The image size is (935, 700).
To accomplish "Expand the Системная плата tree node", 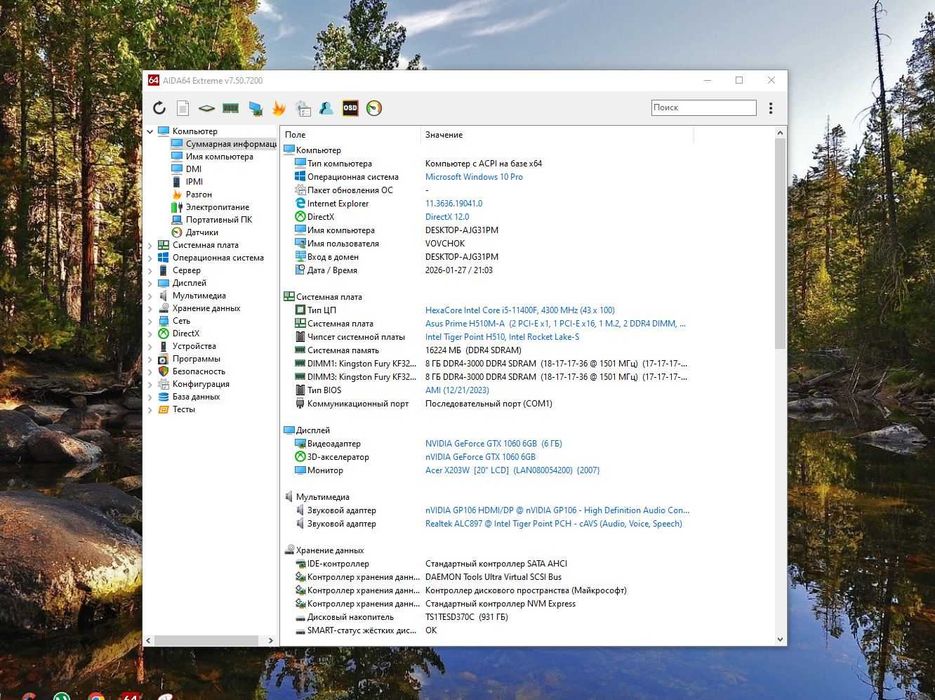I will 150,245.
